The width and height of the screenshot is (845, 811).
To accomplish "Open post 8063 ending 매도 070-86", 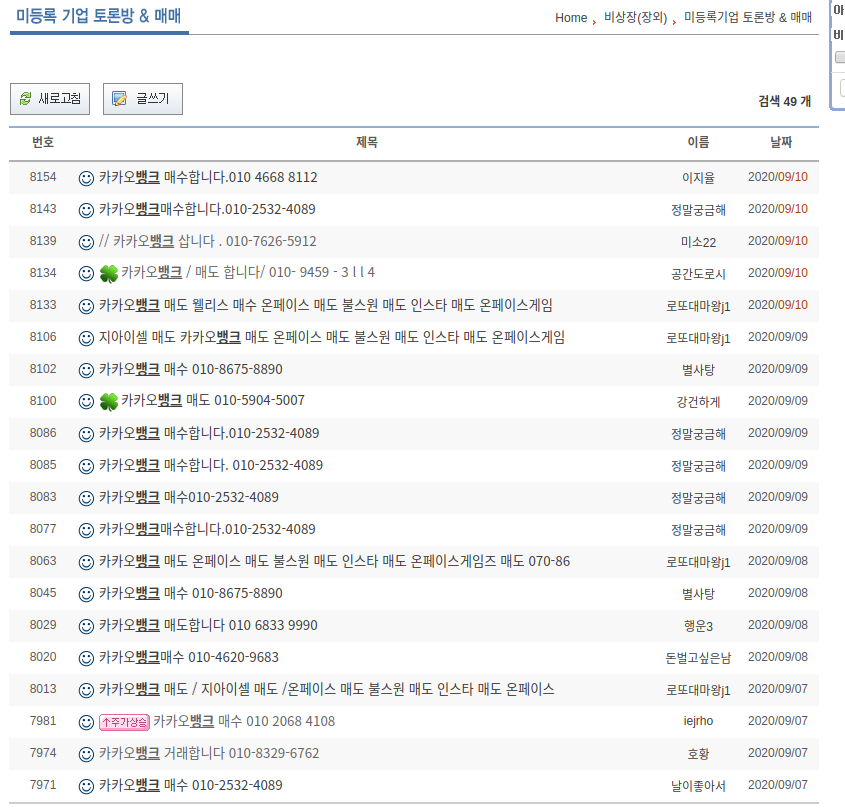I will pyautogui.click(x=334, y=562).
